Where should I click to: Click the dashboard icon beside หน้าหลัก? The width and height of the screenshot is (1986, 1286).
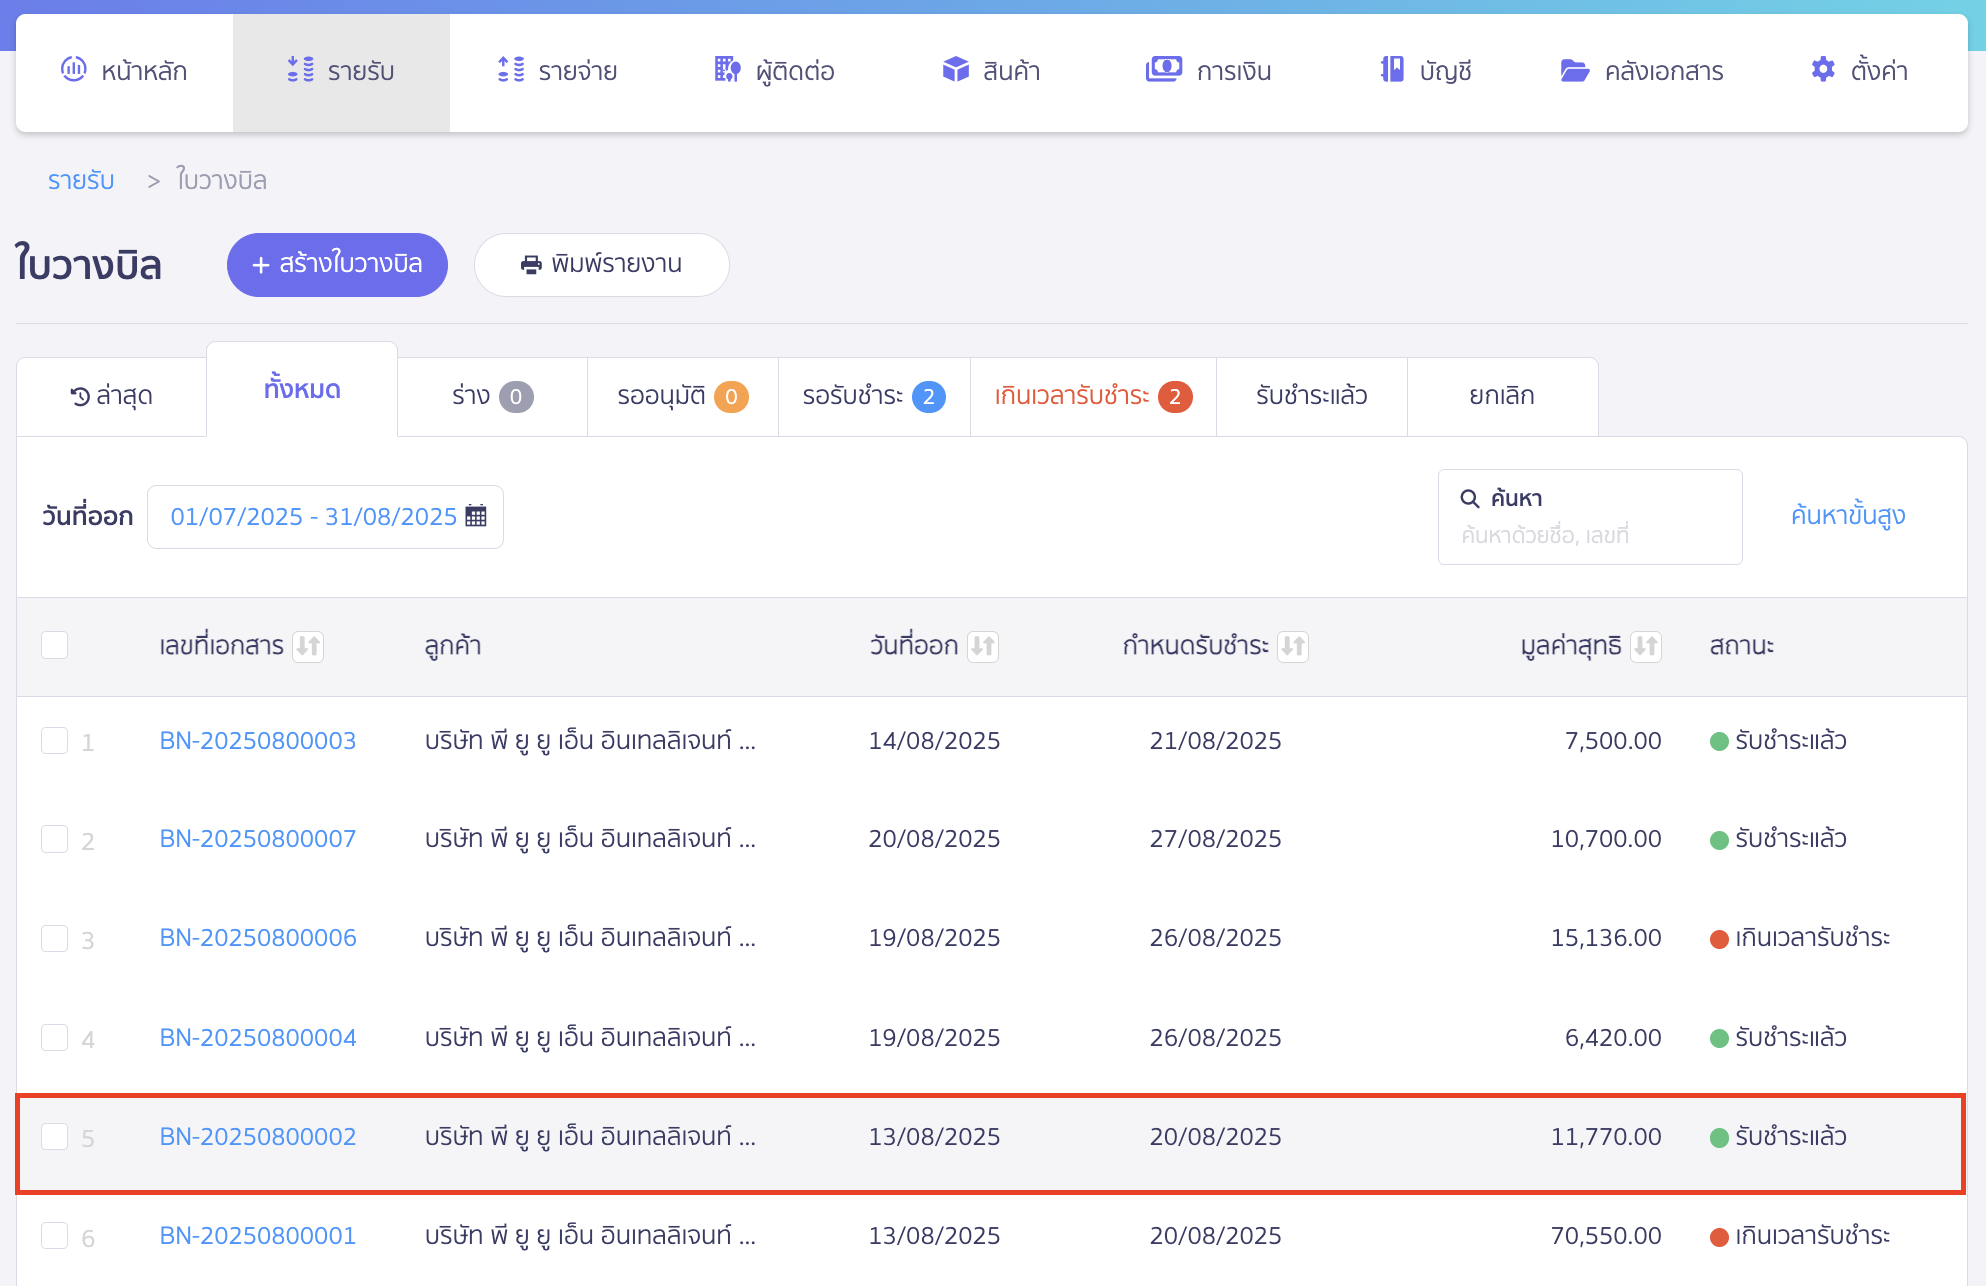click(74, 70)
